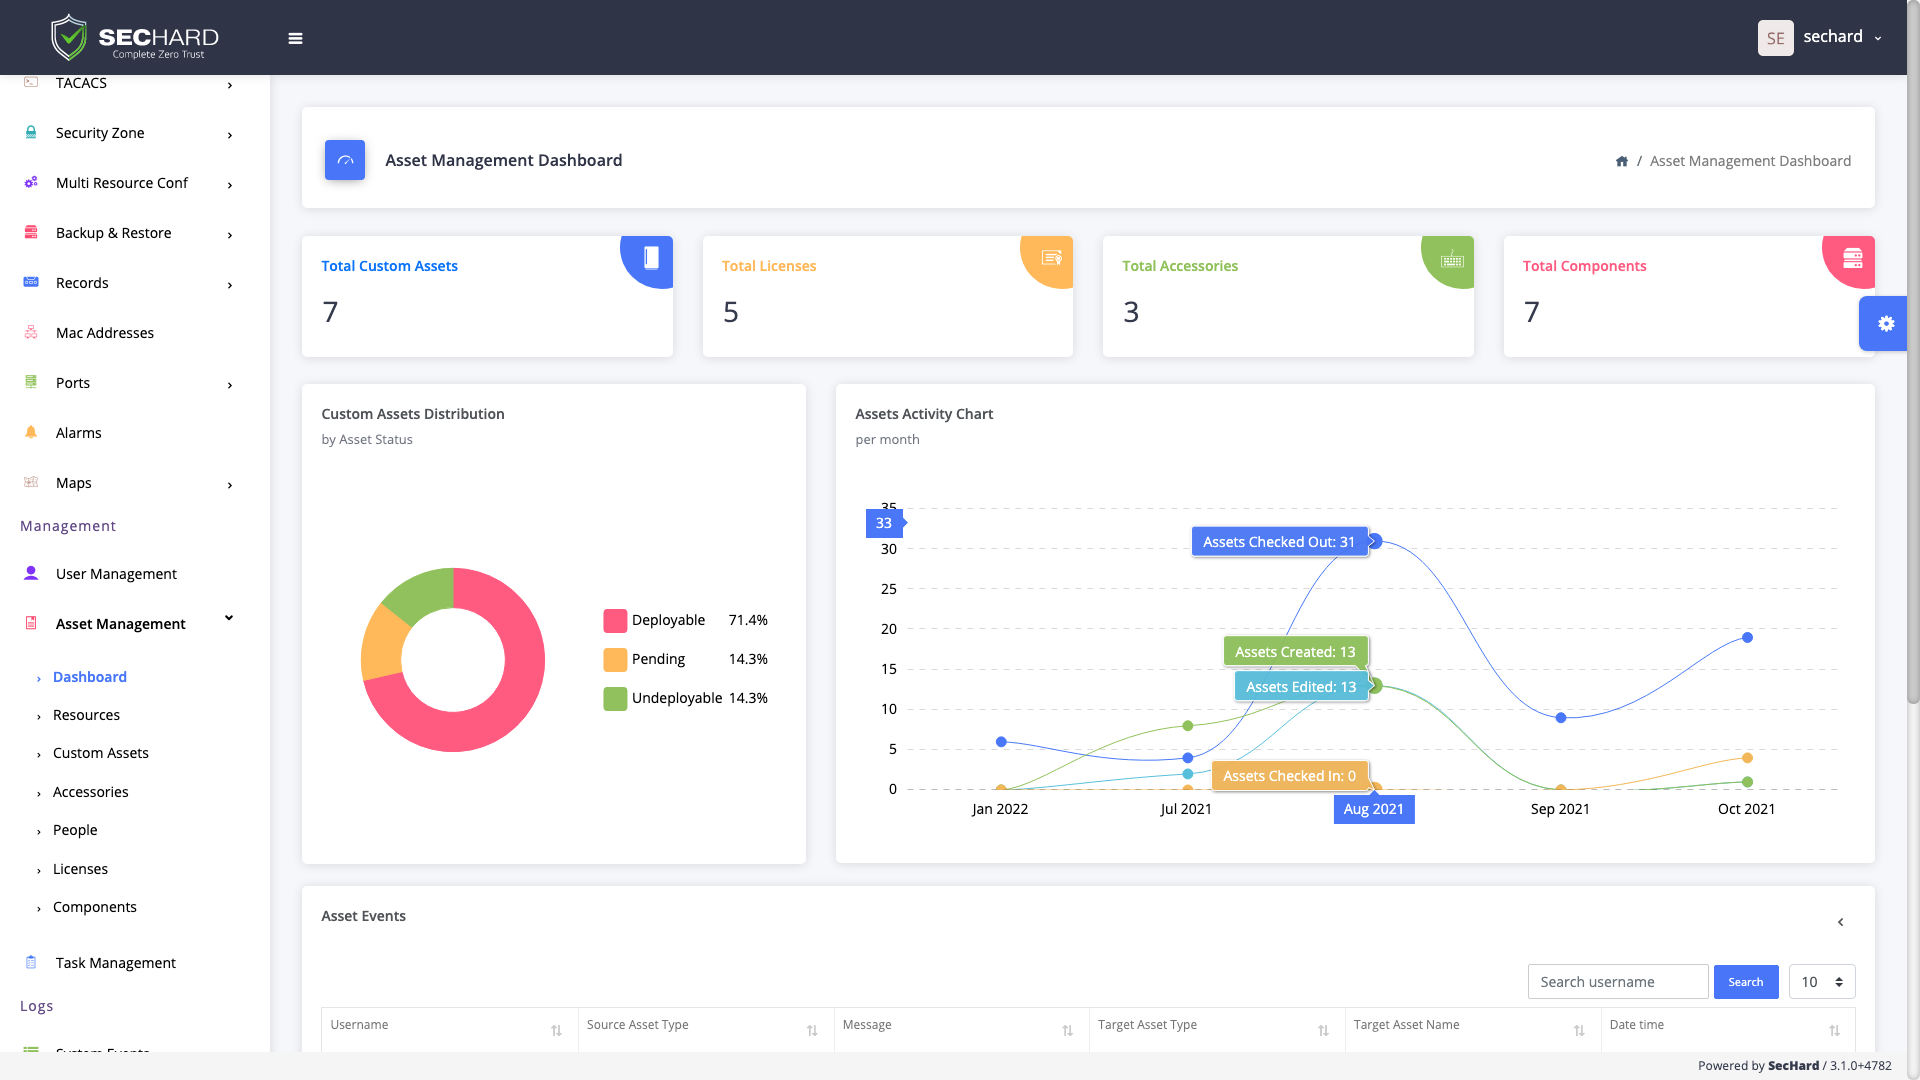Toggle the Pending legend entry
1920x1080 pixels.
(658, 659)
